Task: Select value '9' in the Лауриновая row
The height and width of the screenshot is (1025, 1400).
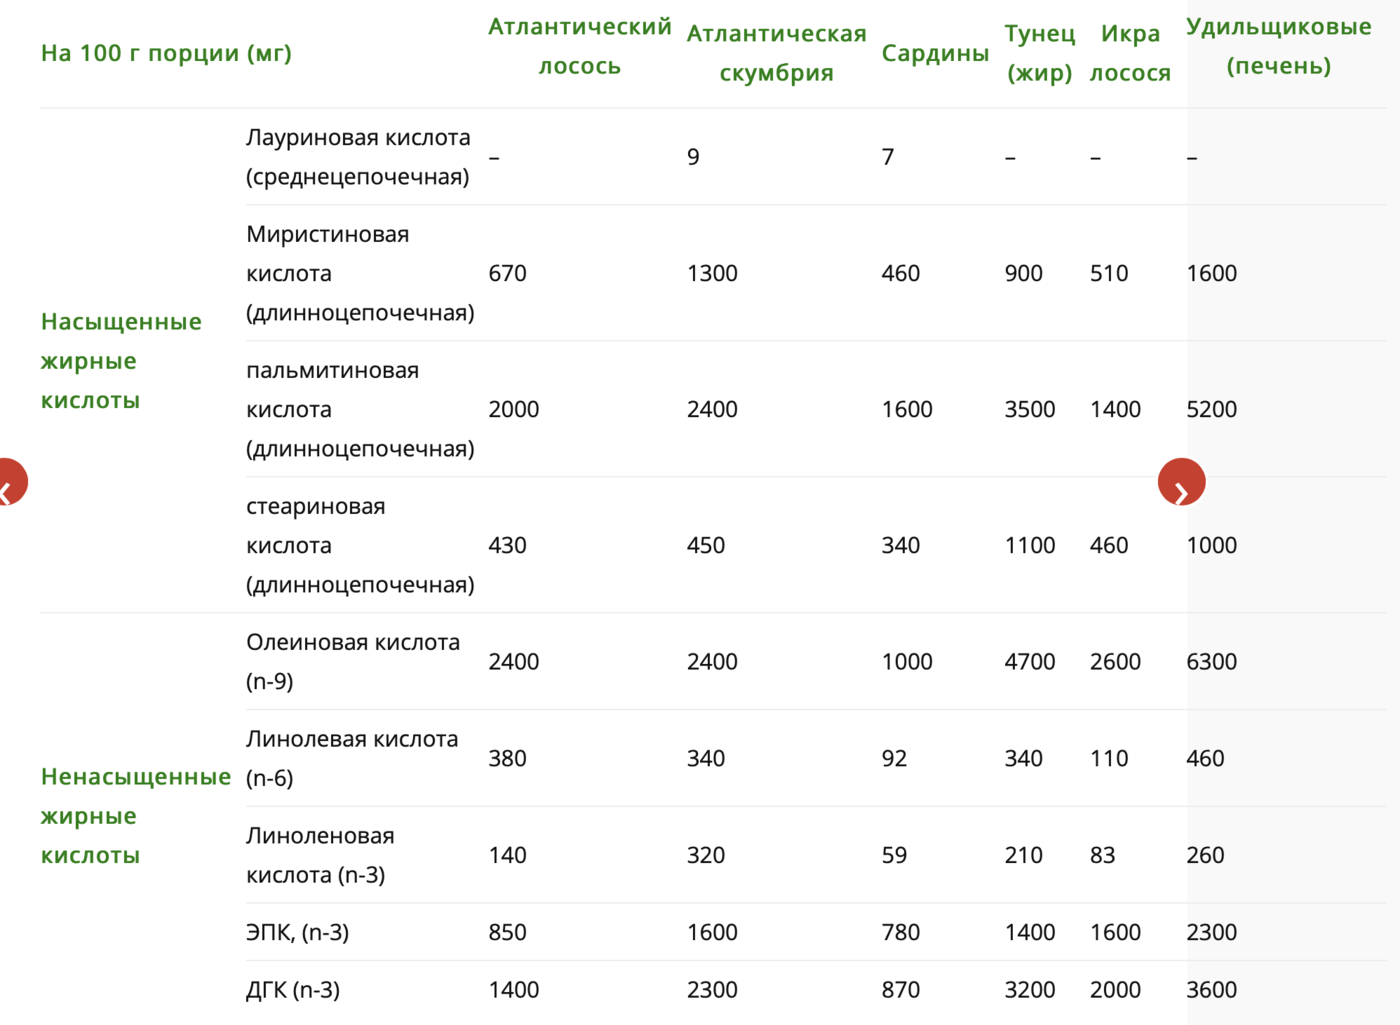Action: (x=693, y=157)
